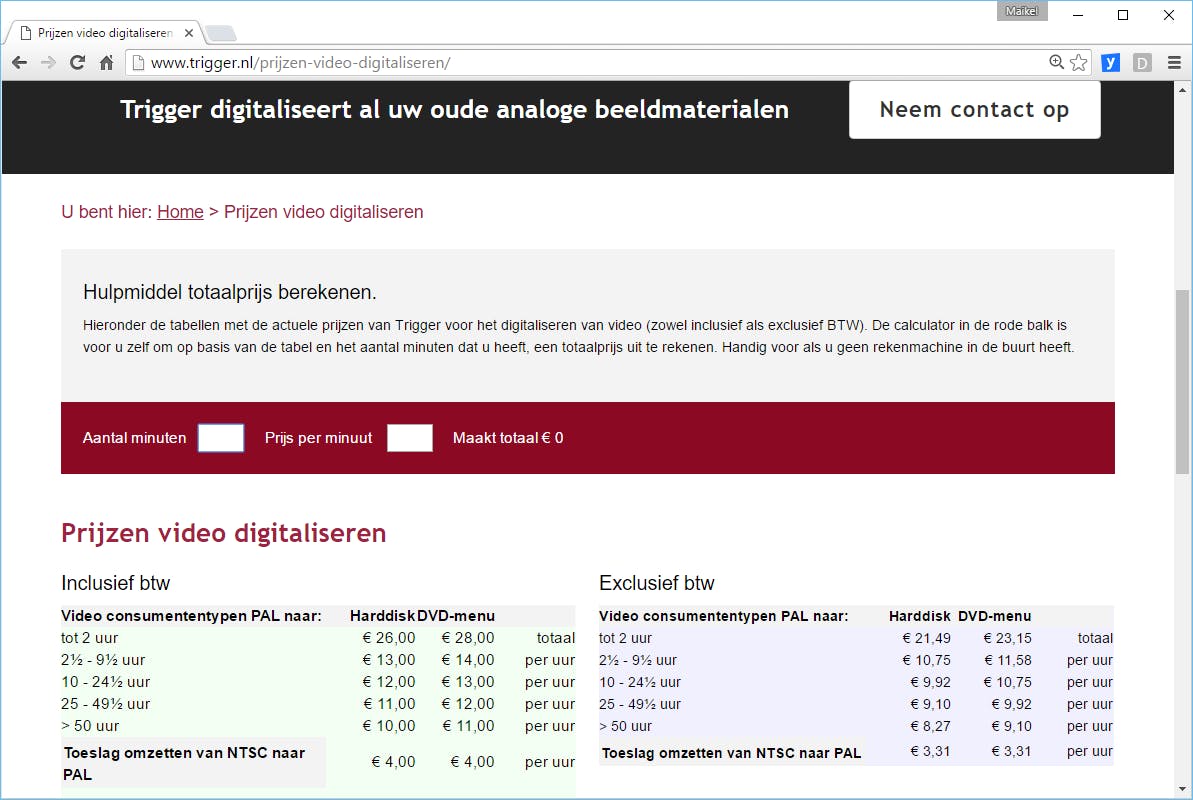The height and width of the screenshot is (800, 1193).
Task: Click the 'Hulpmiddel totaalprijs berekenen.' heading
Action: (230, 292)
